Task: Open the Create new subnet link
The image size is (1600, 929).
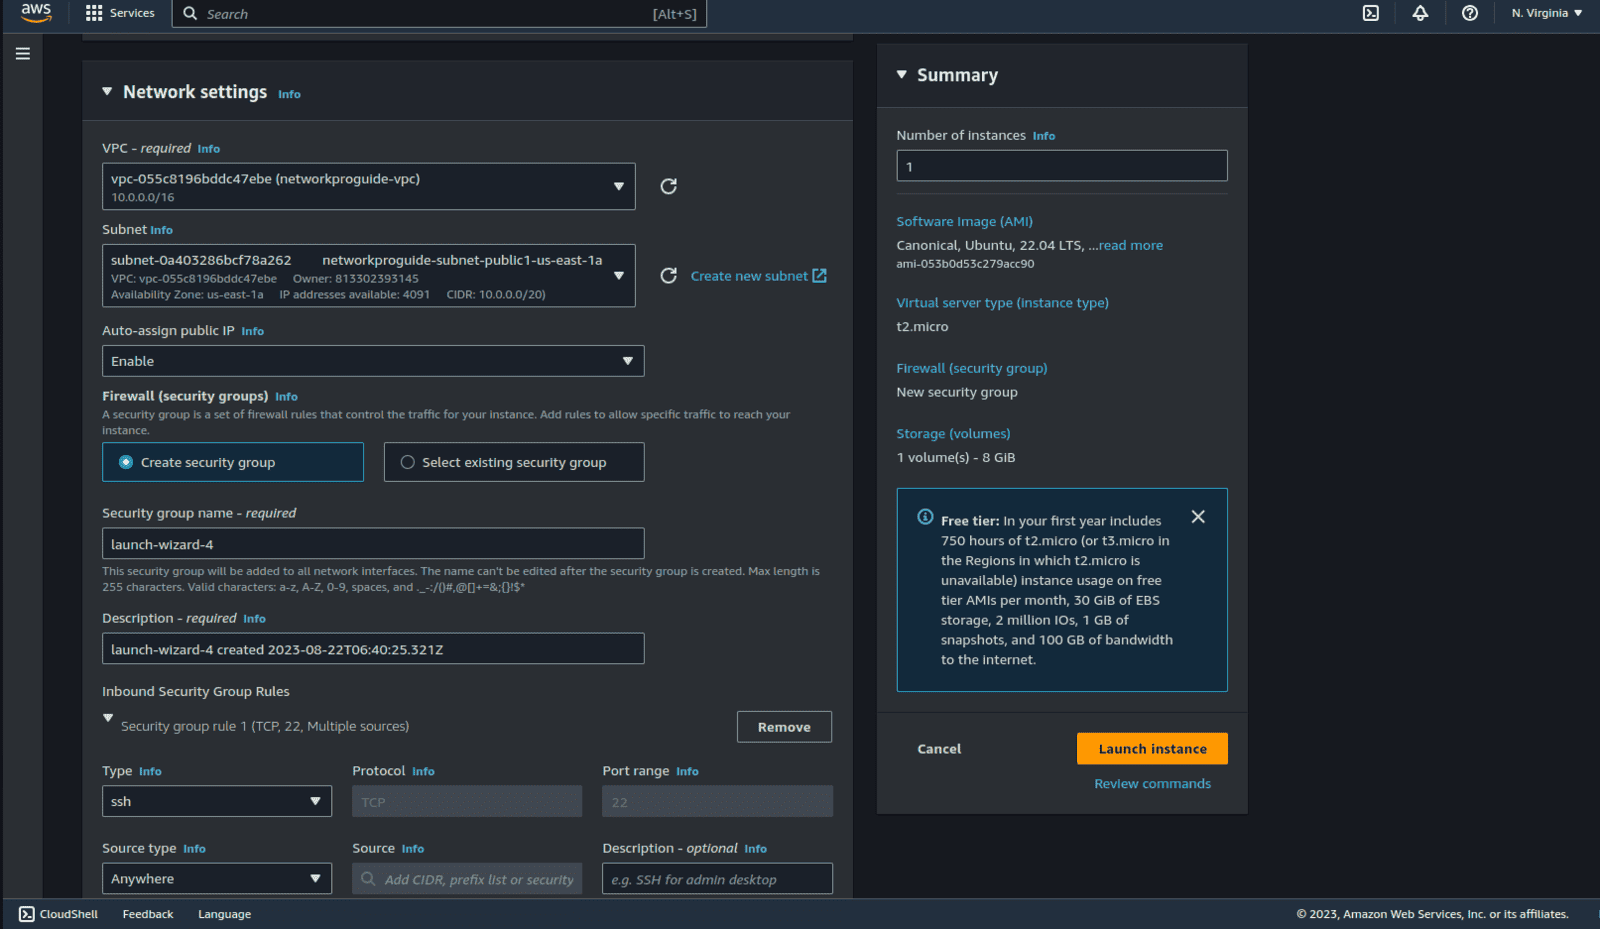Action: tap(758, 276)
